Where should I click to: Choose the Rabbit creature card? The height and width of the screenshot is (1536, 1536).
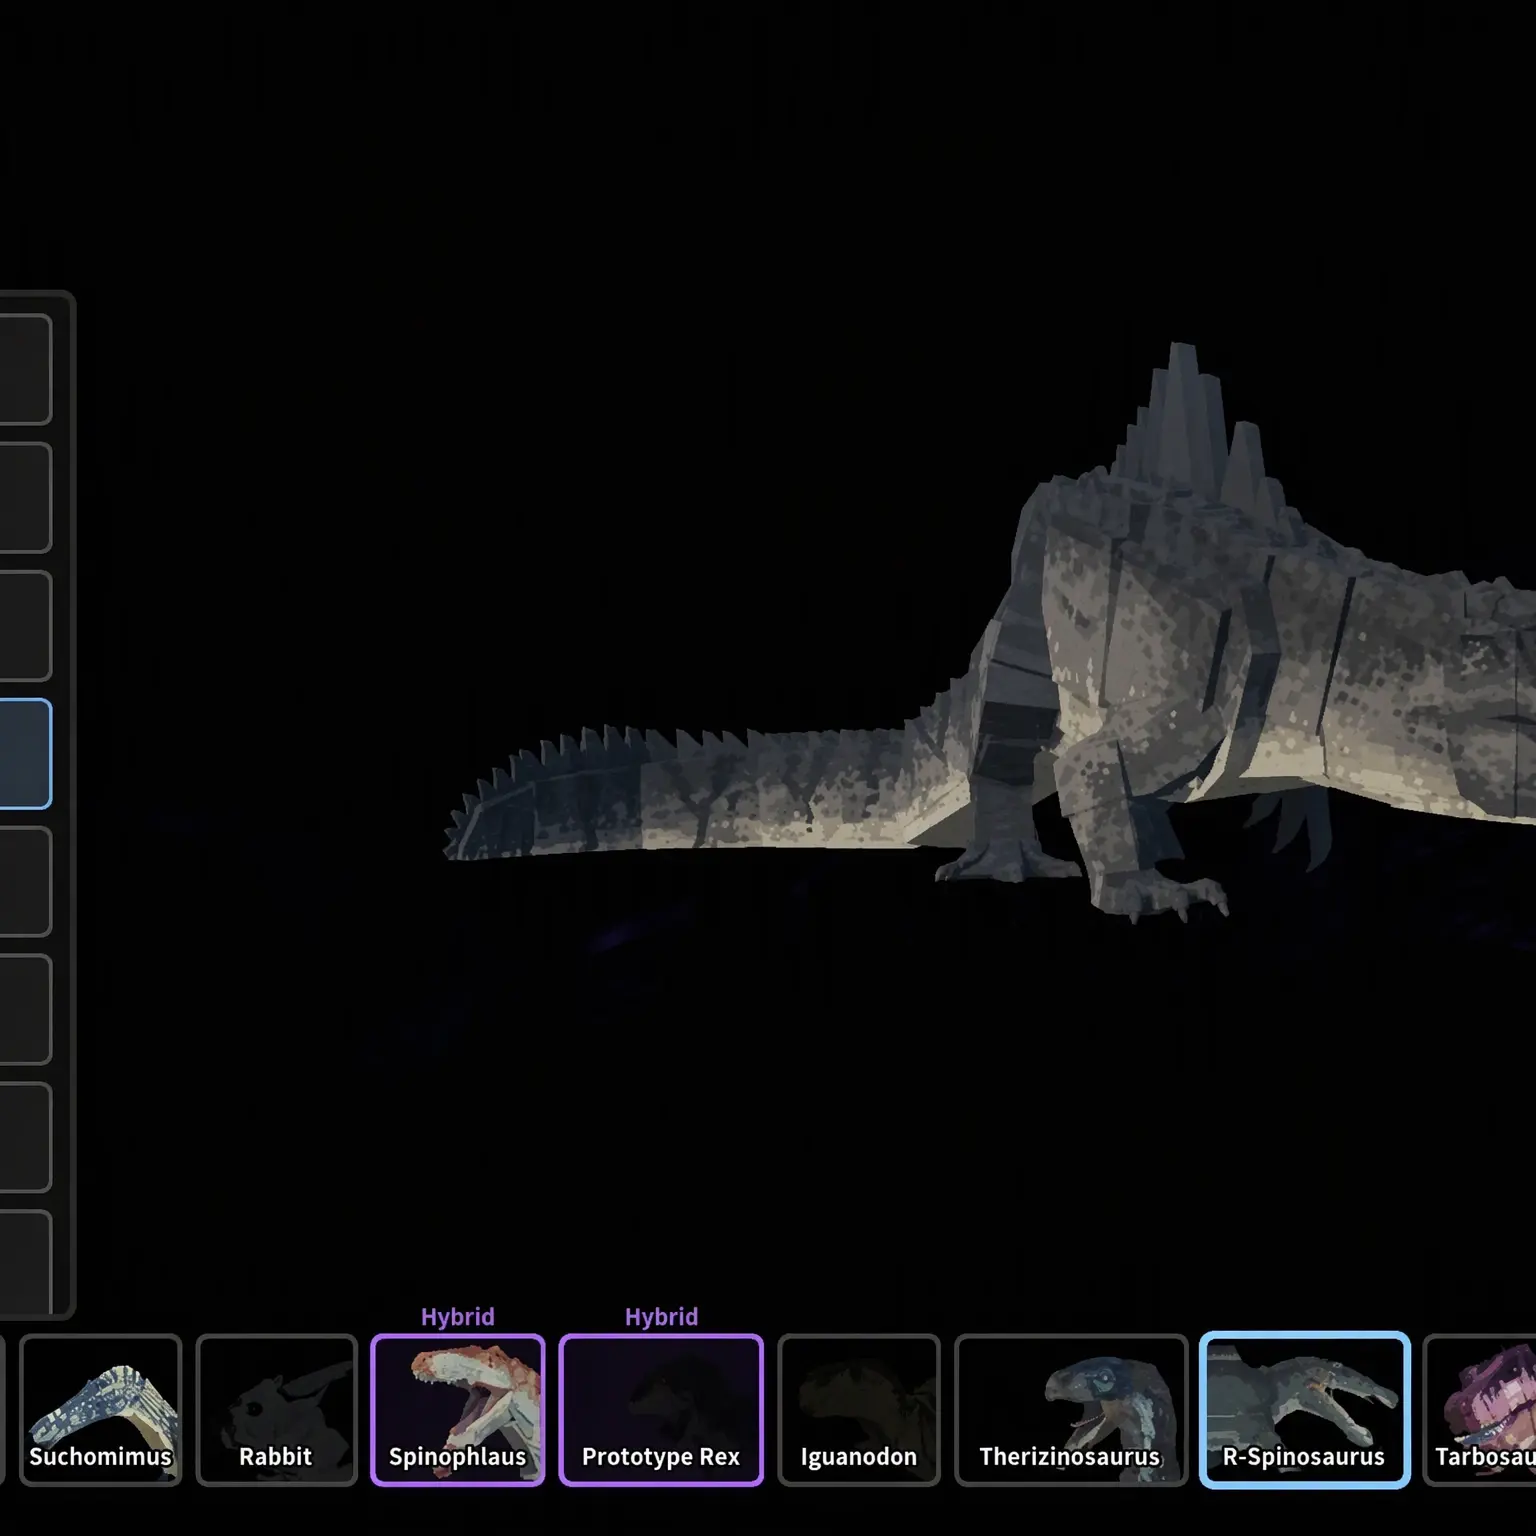pyautogui.click(x=277, y=1410)
